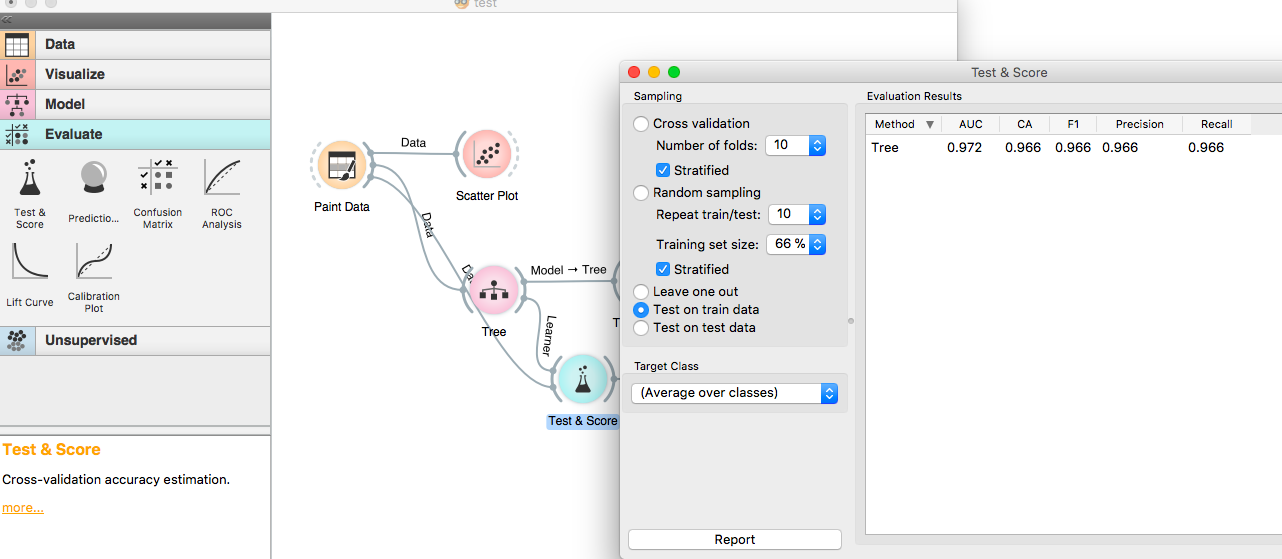This screenshot has height=559, width=1282.
Task: Select Random sampling option
Action: [641, 193]
